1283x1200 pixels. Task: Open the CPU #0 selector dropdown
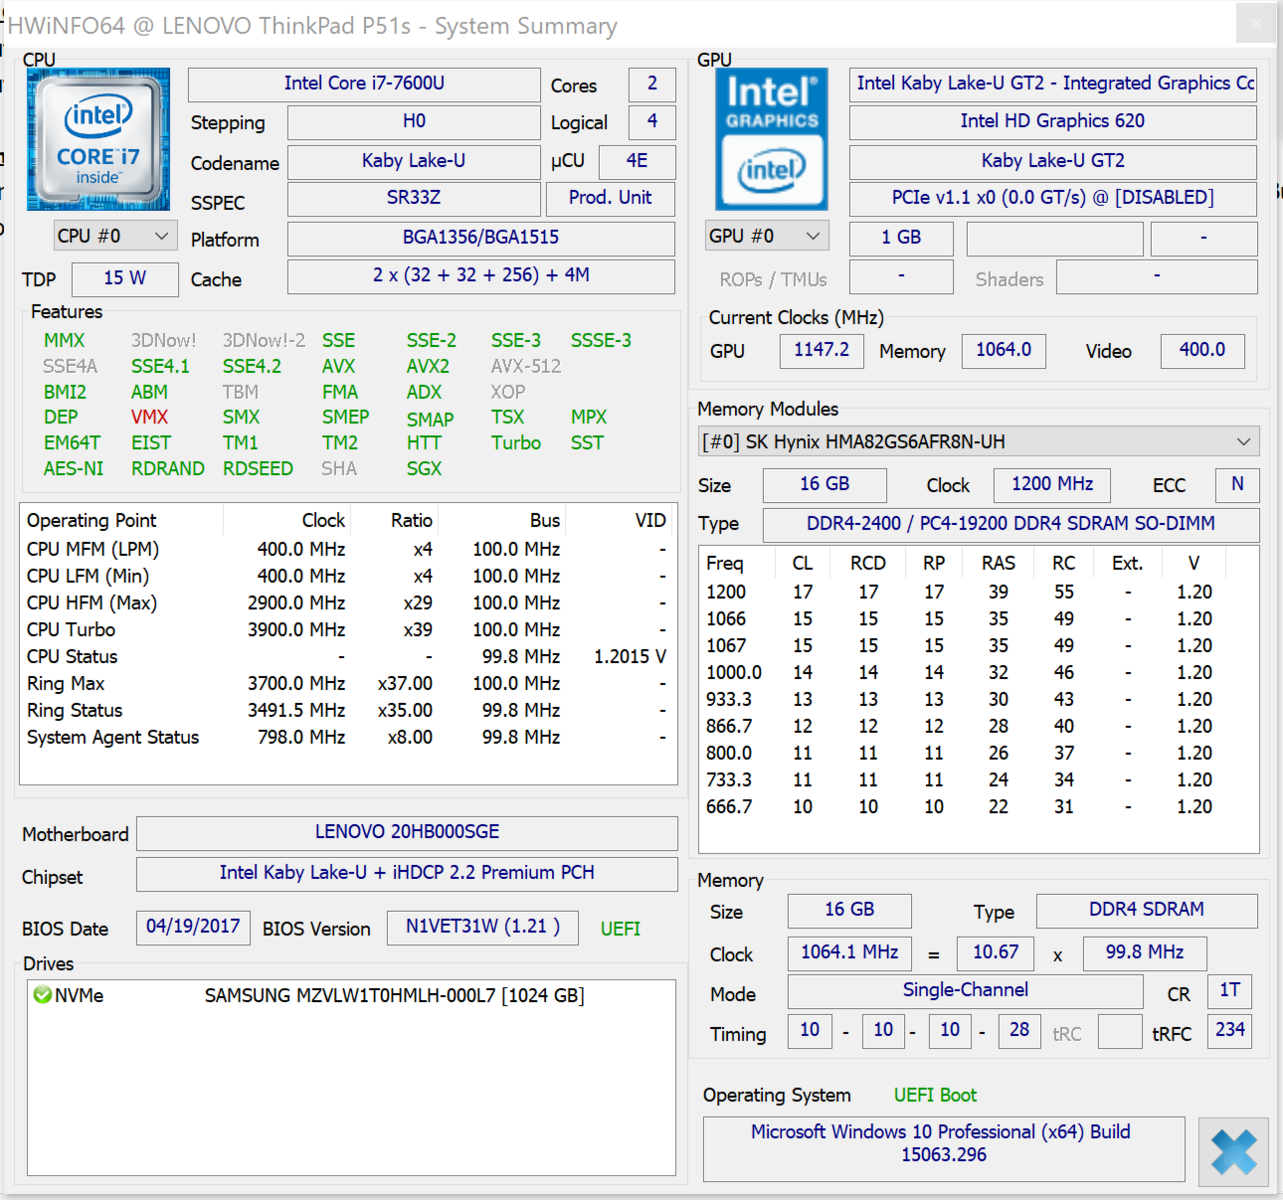tap(114, 236)
